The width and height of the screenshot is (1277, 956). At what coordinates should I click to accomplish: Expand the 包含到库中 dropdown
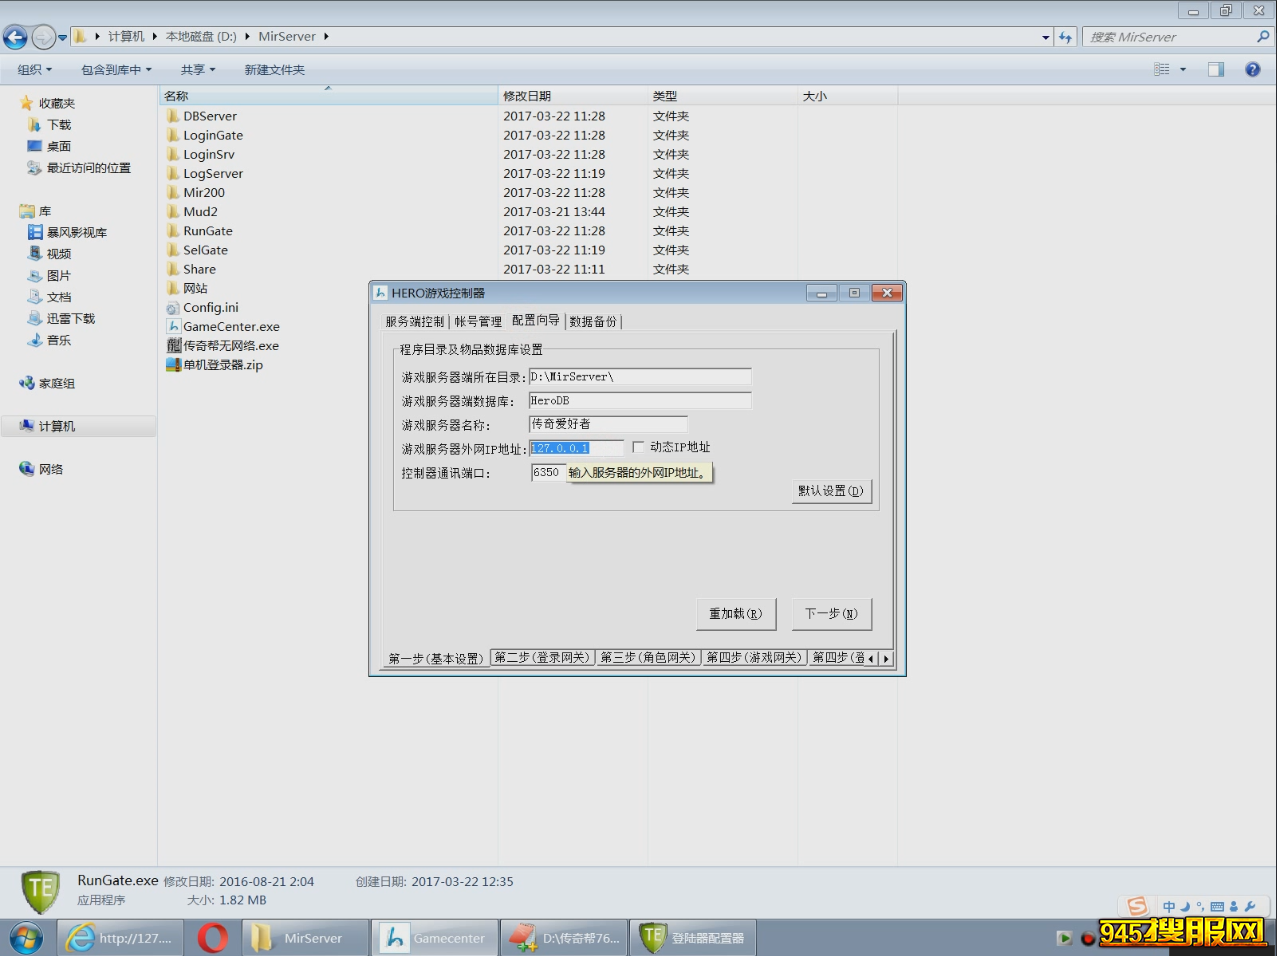pos(116,70)
